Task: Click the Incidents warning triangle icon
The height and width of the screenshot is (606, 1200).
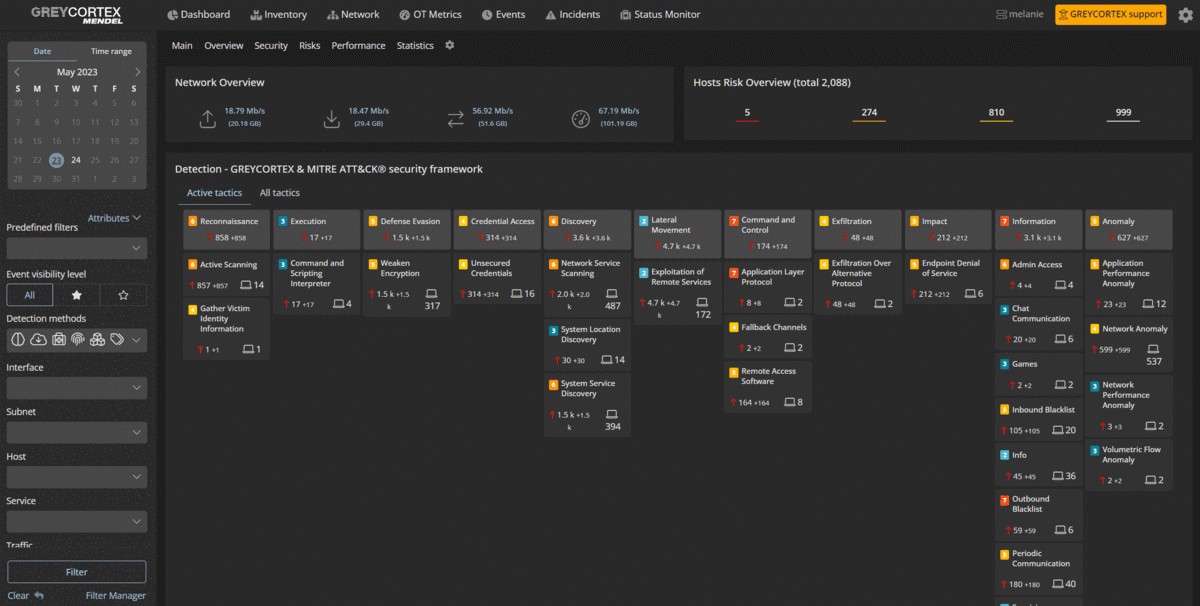Action: (x=550, y=15)
